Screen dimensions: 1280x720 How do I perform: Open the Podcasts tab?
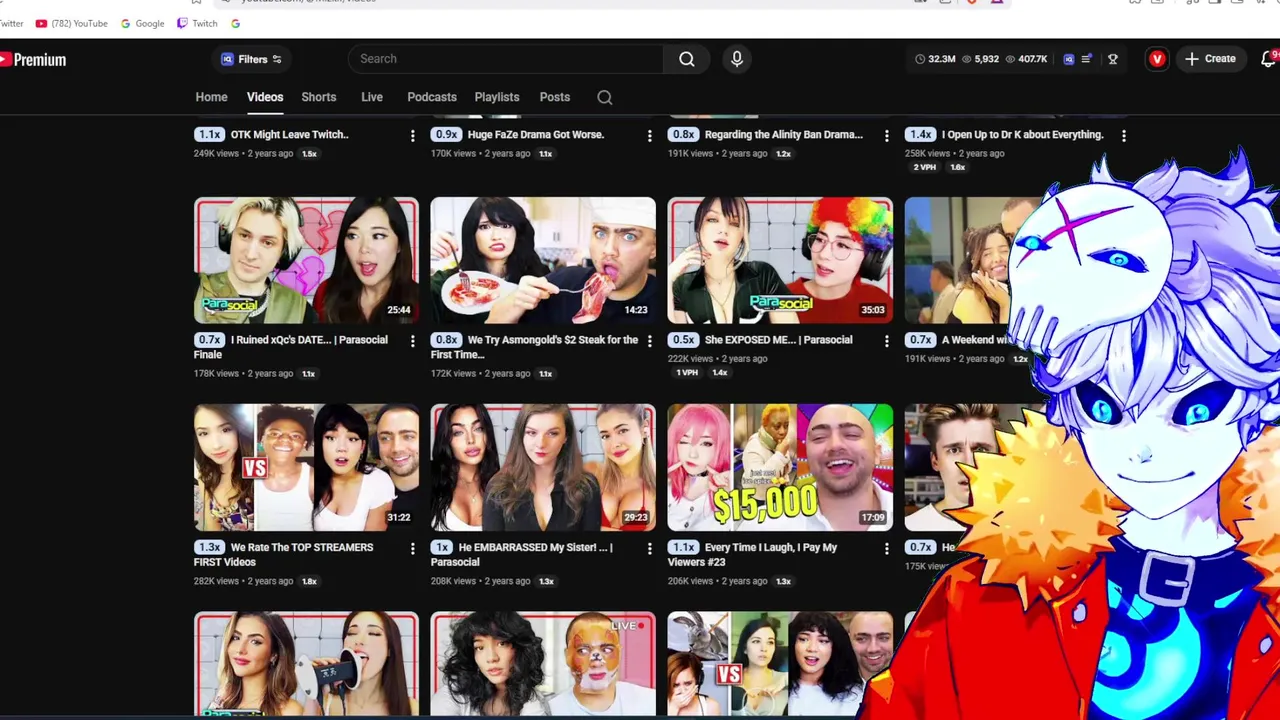432,97
